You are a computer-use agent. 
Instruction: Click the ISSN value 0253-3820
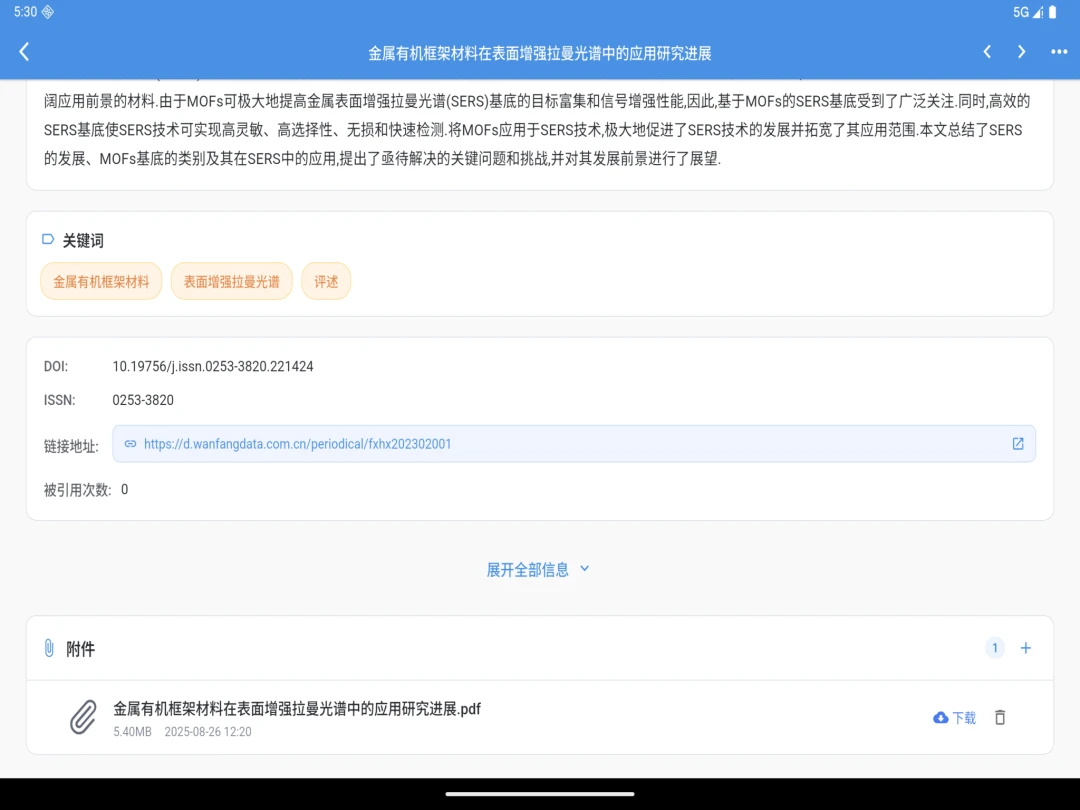(x=143, y=400)
